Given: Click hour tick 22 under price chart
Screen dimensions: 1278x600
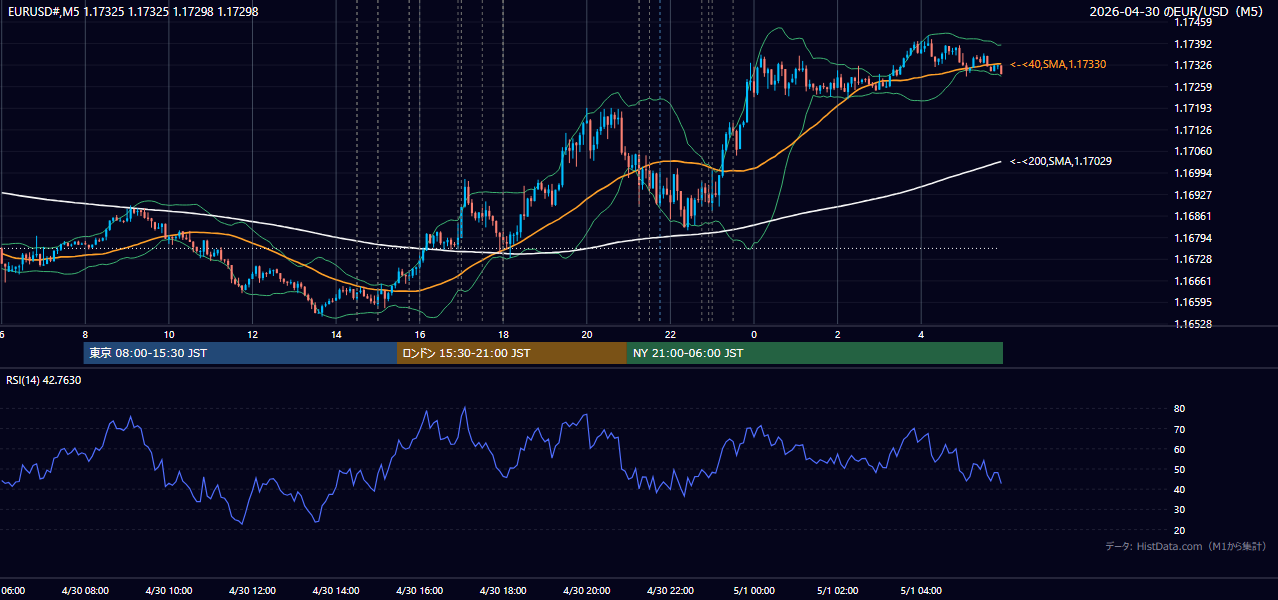Looking at the screenshot, I should point(670,334).
